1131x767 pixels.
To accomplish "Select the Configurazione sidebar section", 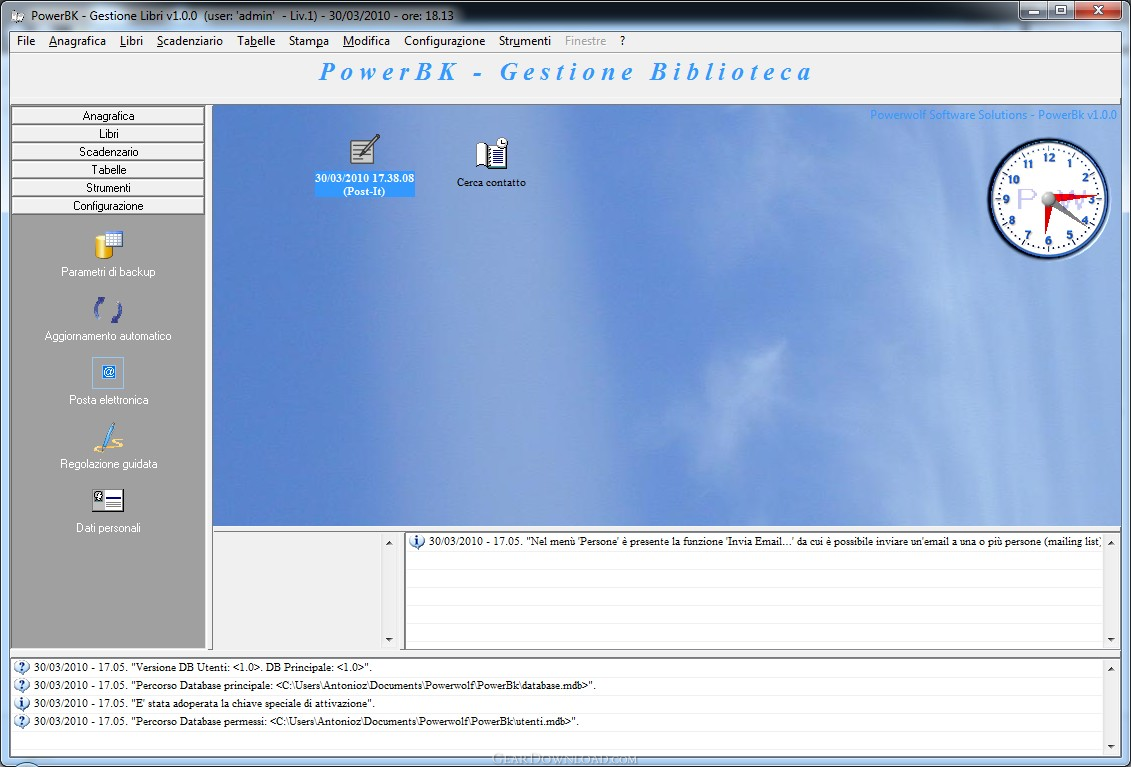I will click(x=108, y=206).
